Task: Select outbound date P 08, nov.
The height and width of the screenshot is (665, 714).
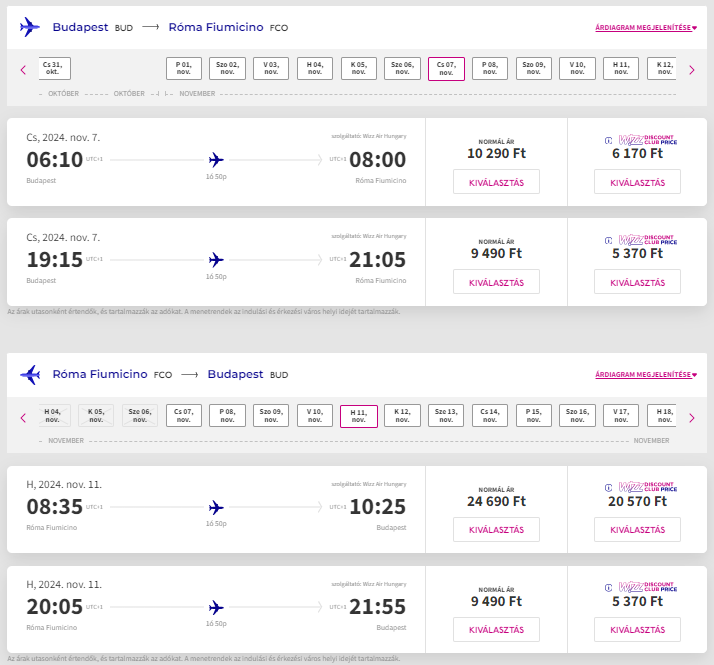Action: 490,68
